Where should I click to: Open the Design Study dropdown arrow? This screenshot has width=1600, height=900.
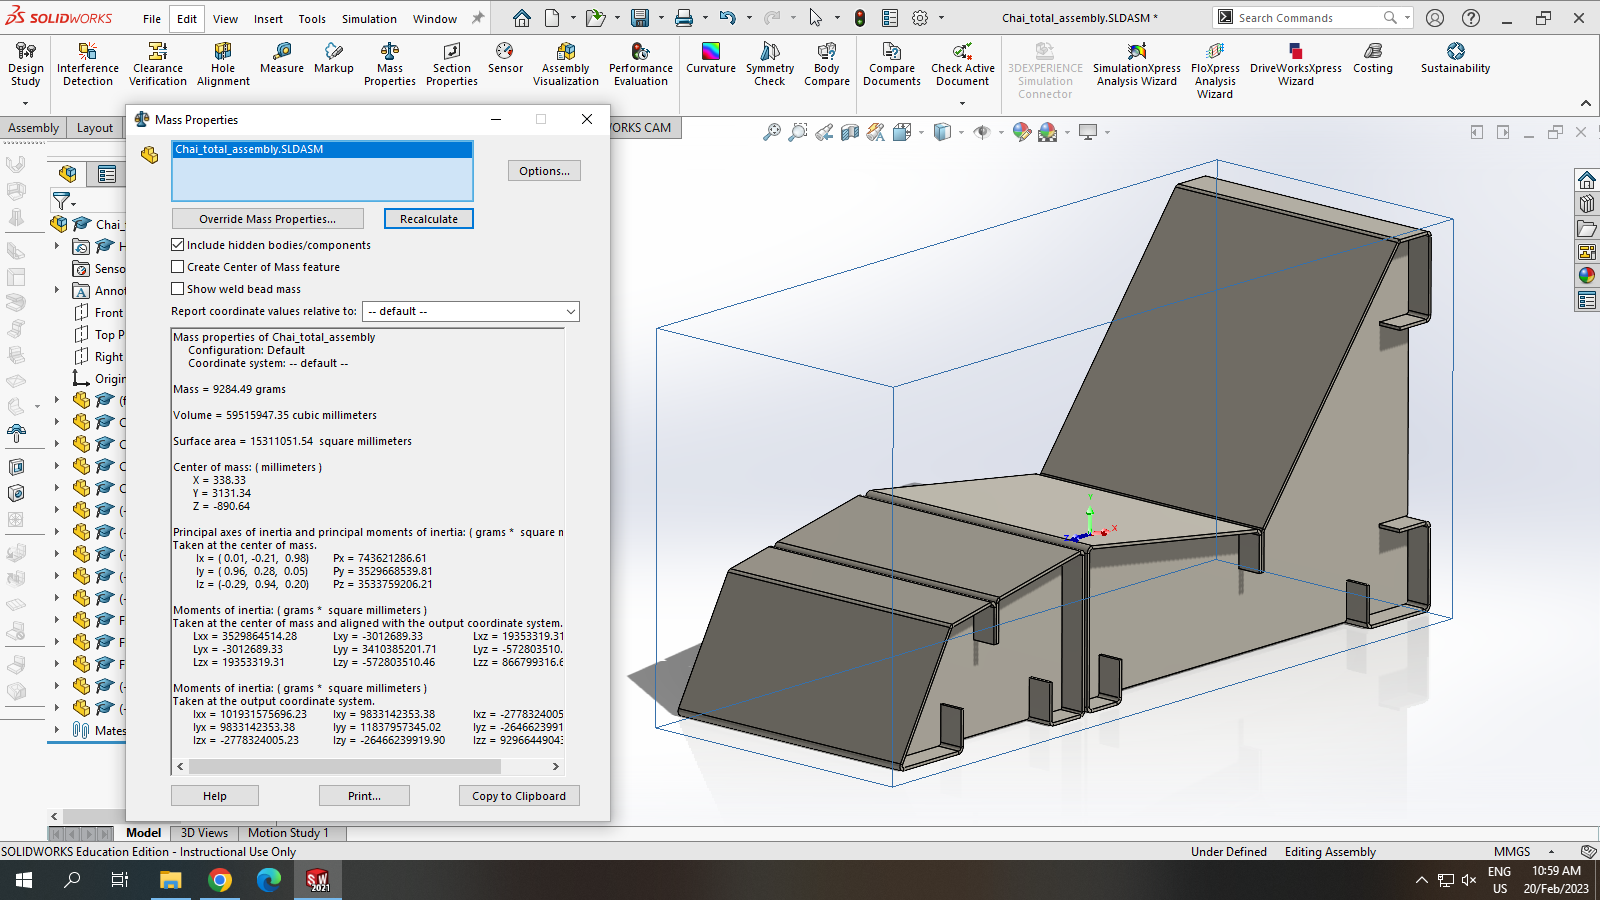26,103
